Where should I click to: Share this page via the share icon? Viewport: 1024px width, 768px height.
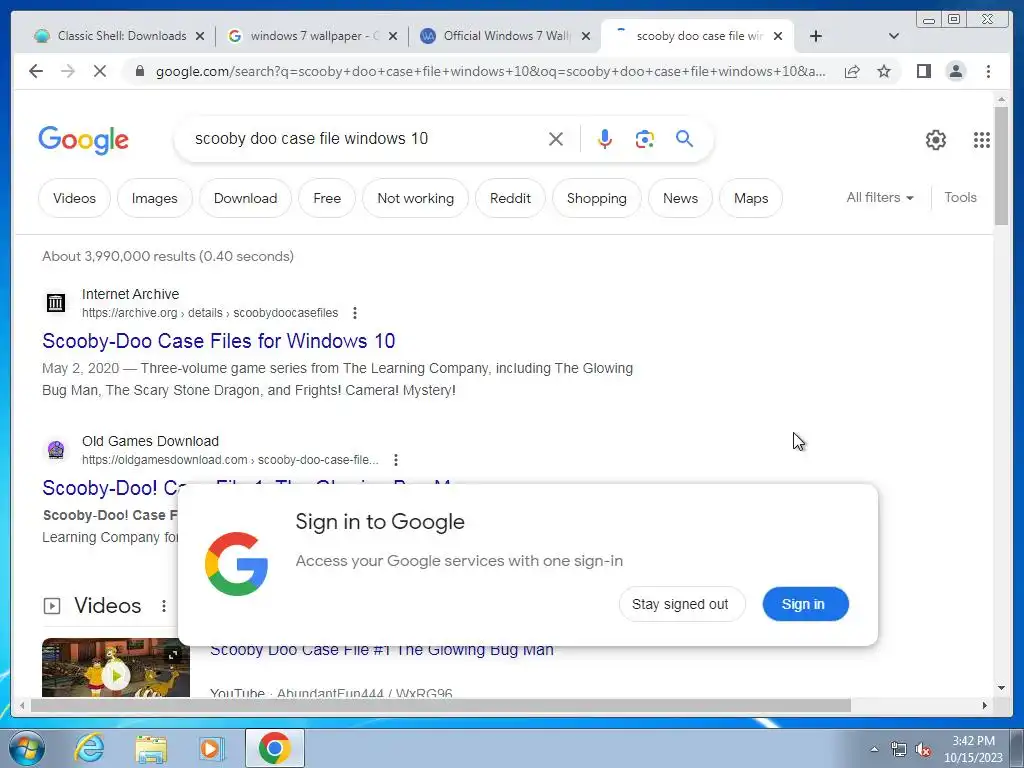(x=852, y=71)
